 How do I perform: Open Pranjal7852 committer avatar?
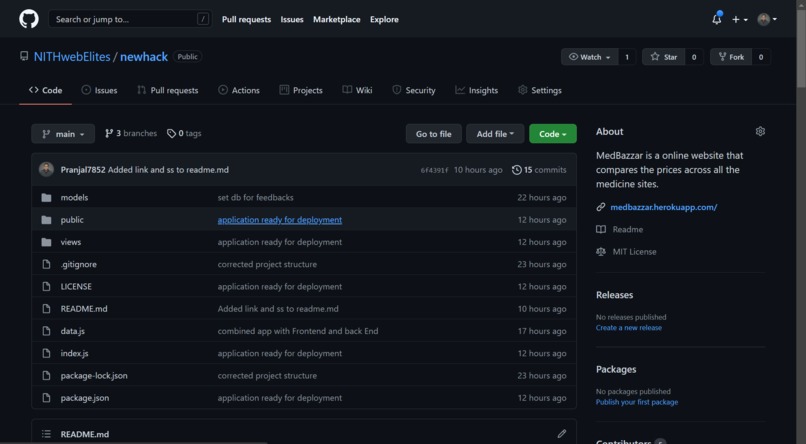46,170
